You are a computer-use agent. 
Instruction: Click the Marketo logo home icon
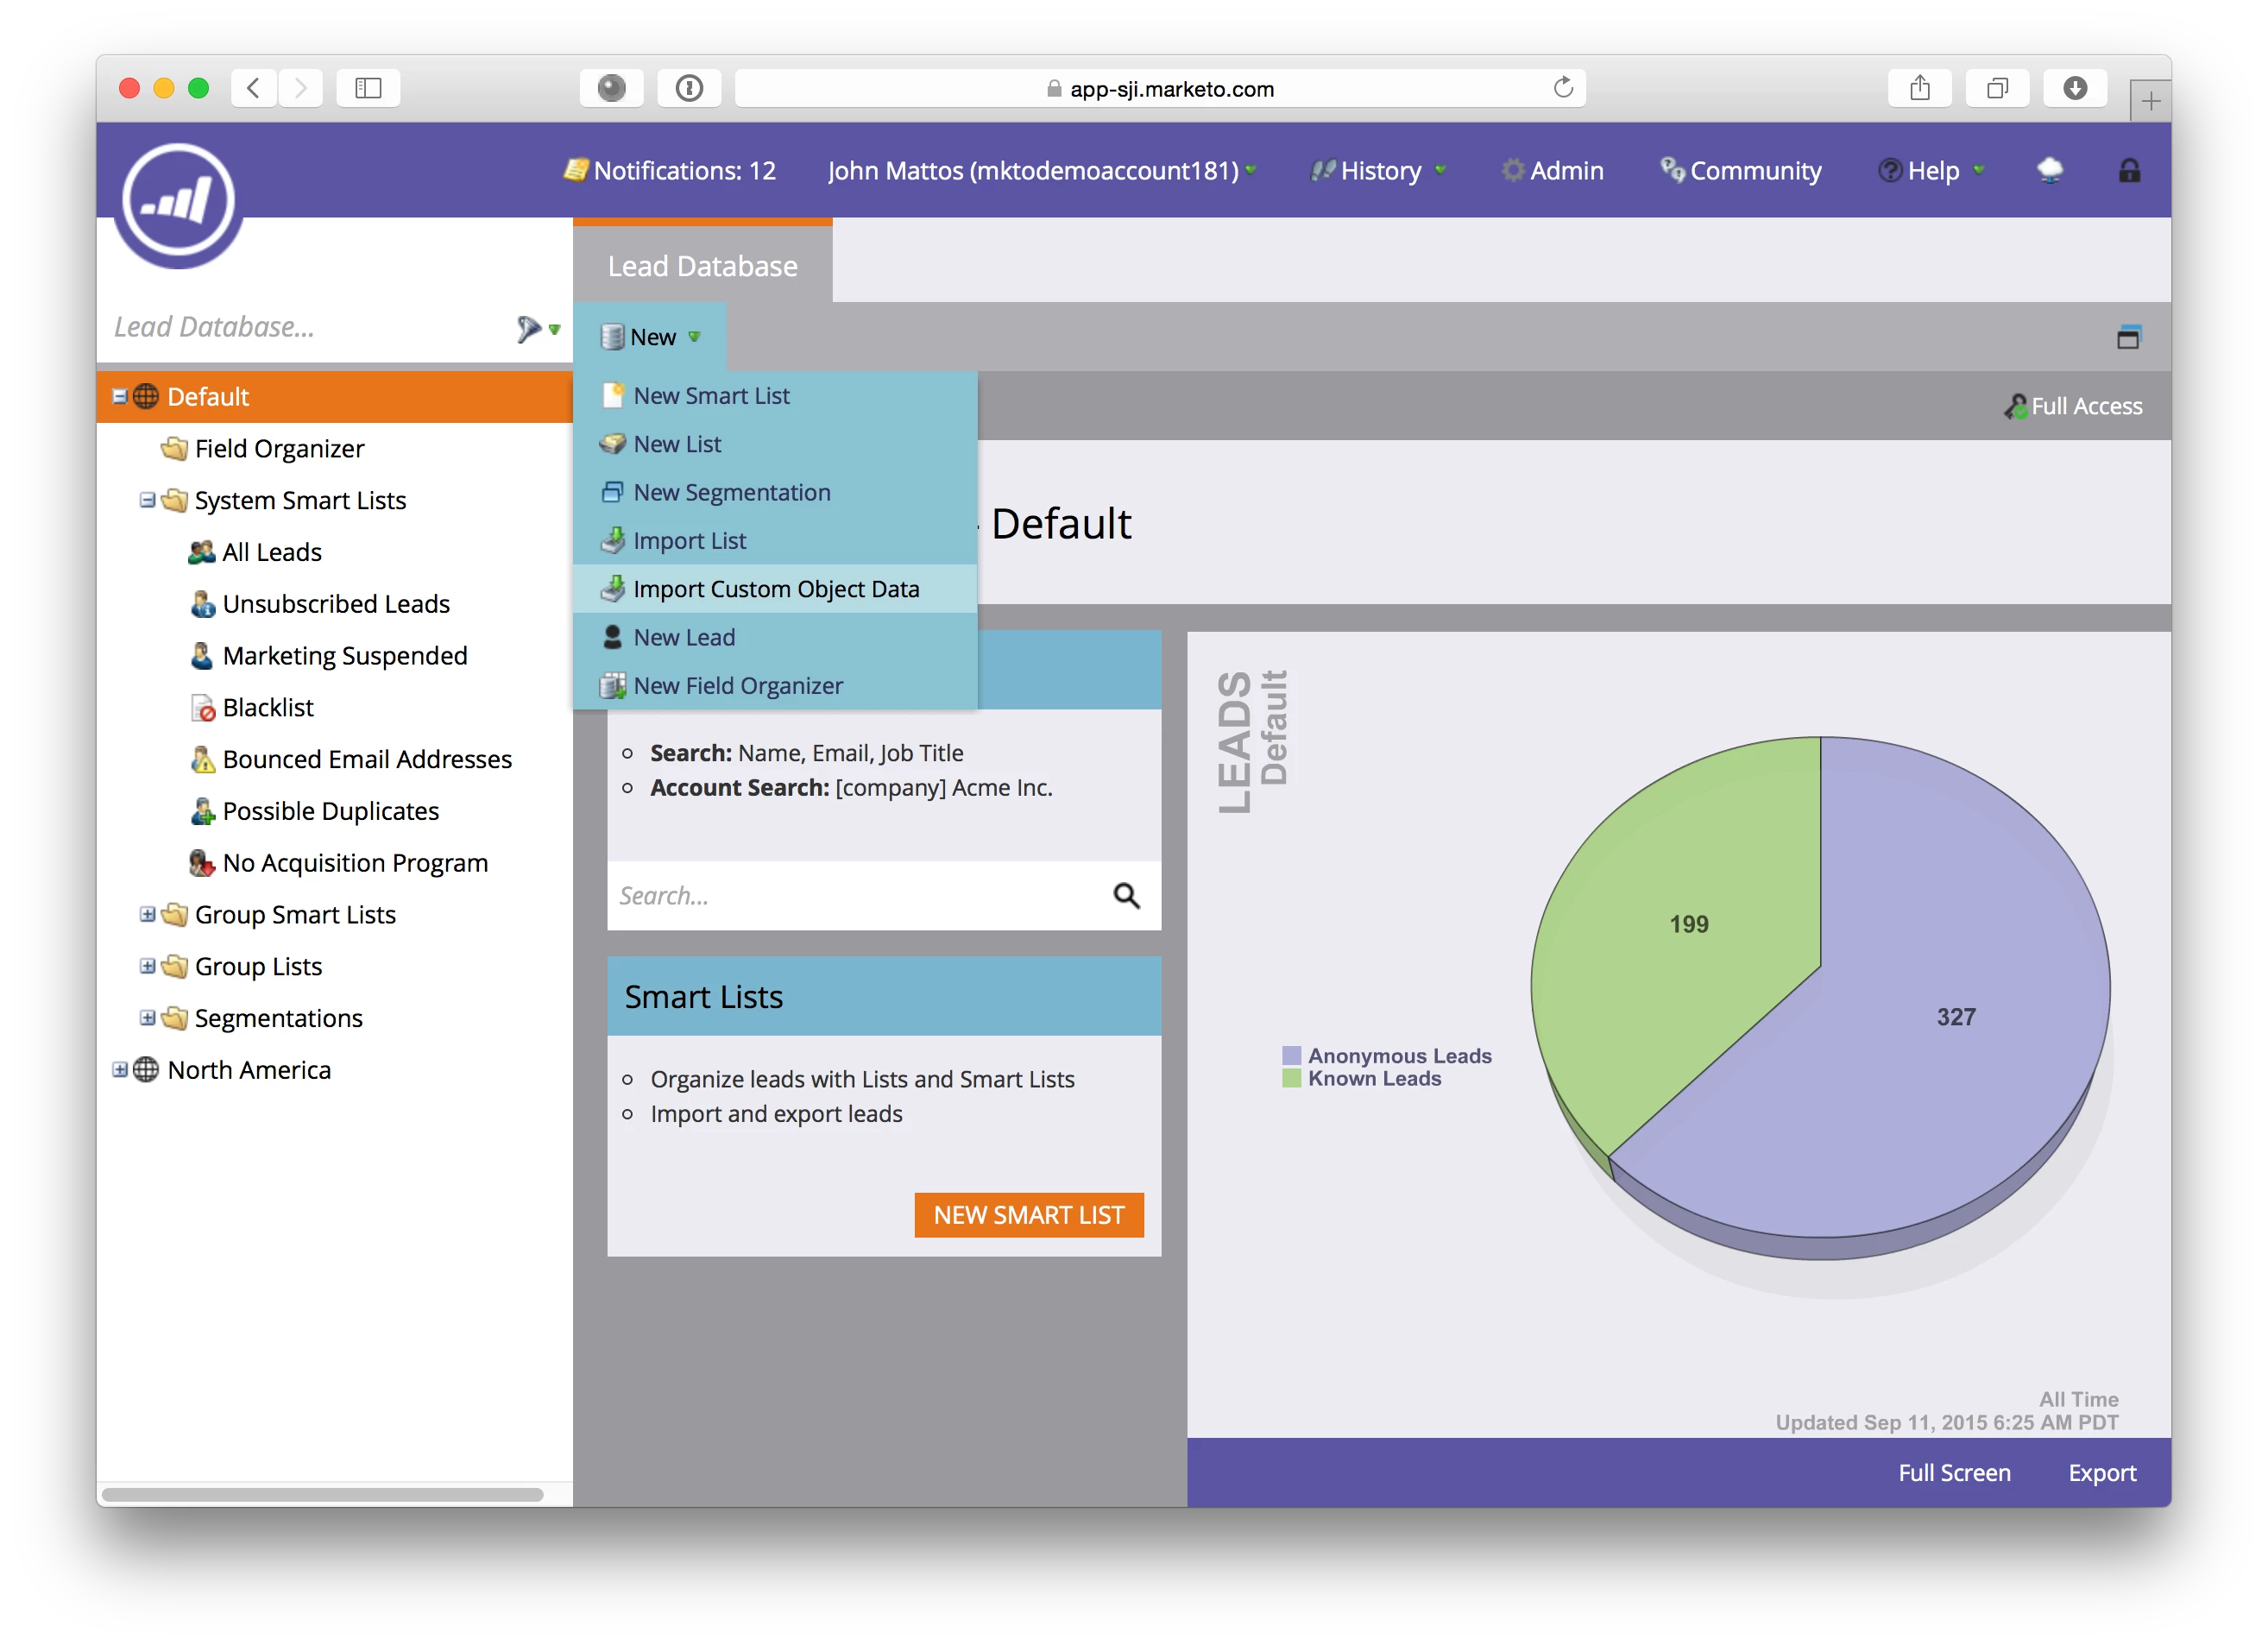(178, 201)
